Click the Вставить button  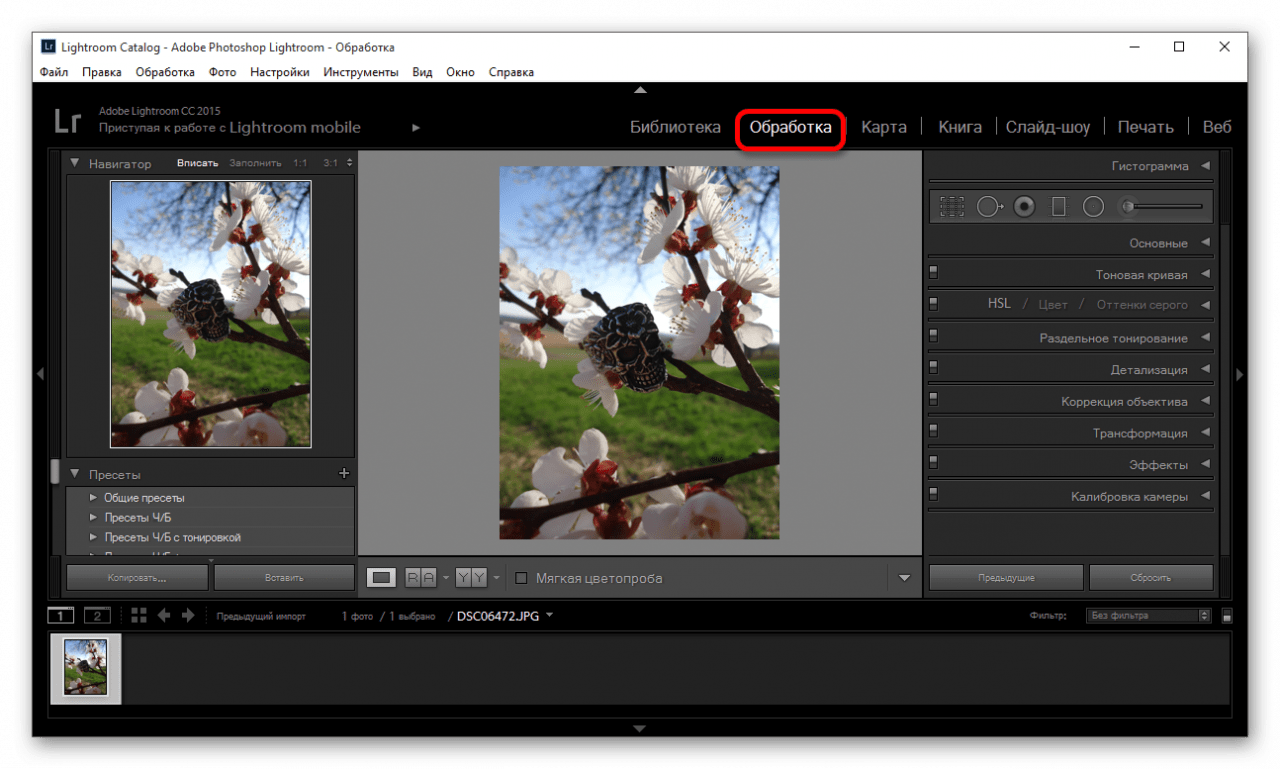click(x=284, y=577)
